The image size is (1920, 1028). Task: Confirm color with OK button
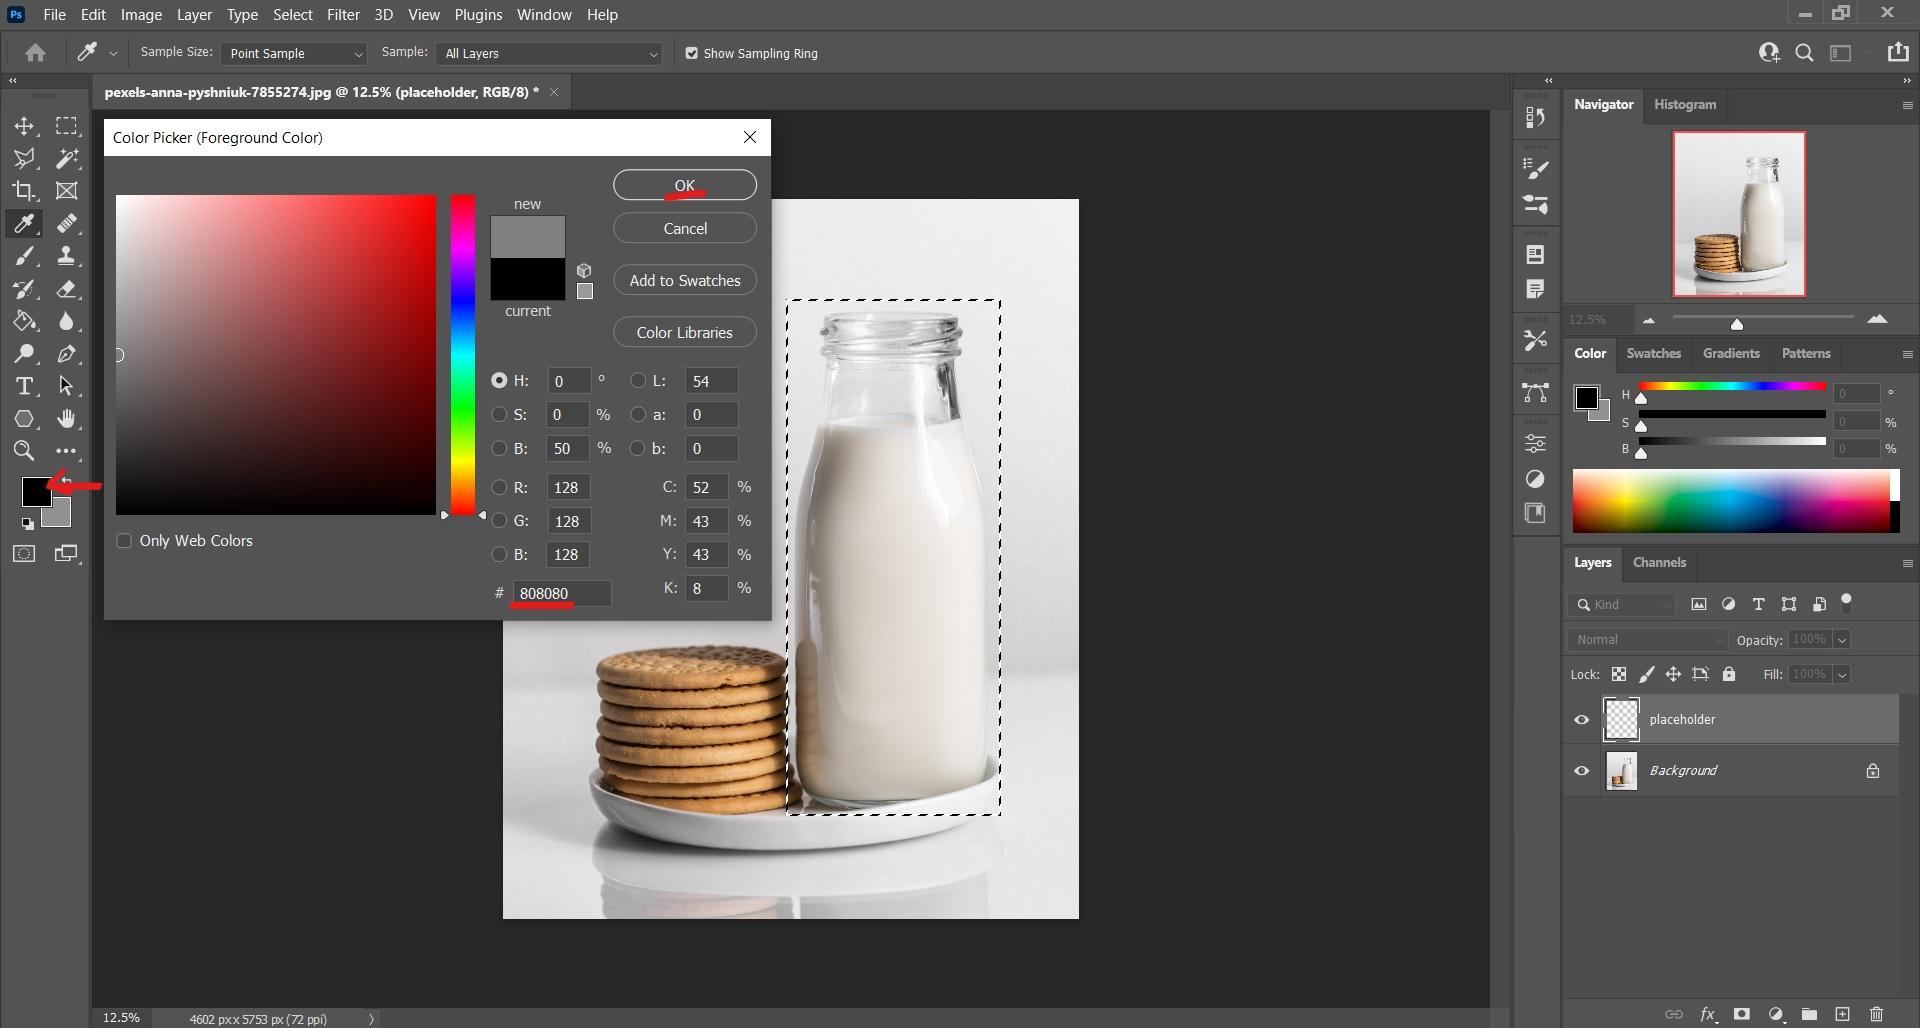pos(685,185)
